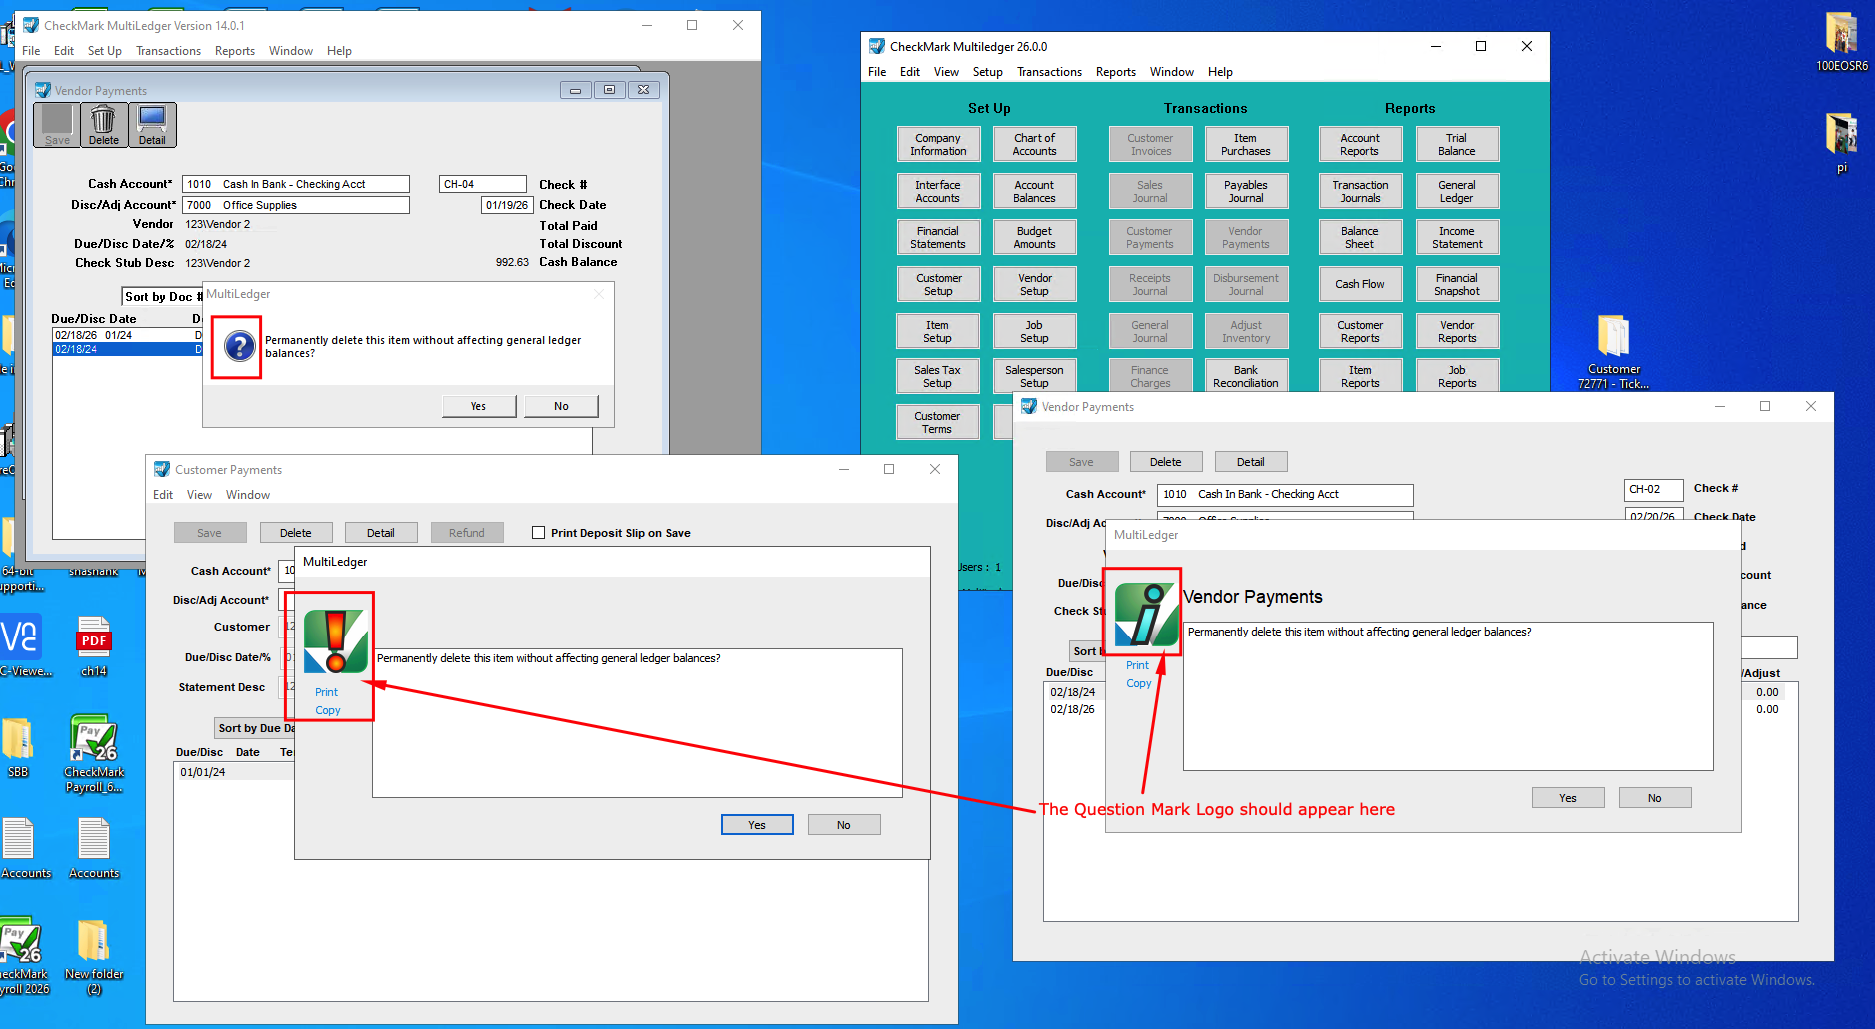The width and height of the screenshot is (1875, 1029).
Task: Open the Customer 72771 Ticket folder
Action: pos(1613,351)
